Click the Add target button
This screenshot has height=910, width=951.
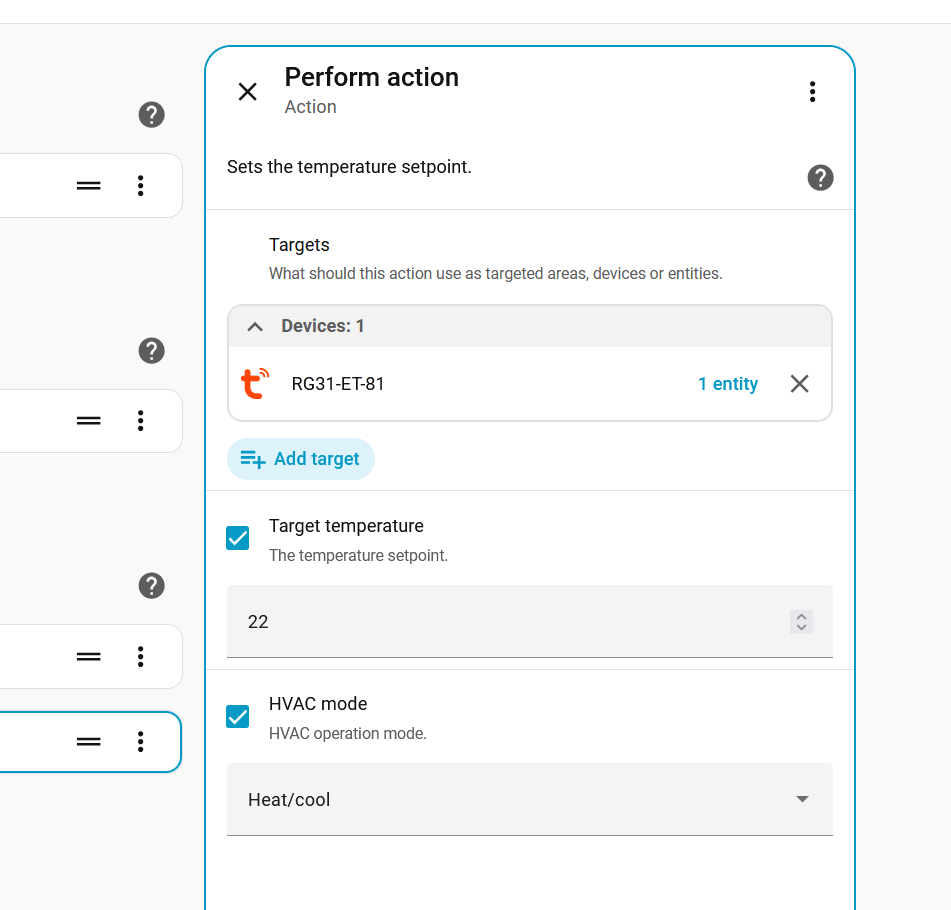[301, 459]
